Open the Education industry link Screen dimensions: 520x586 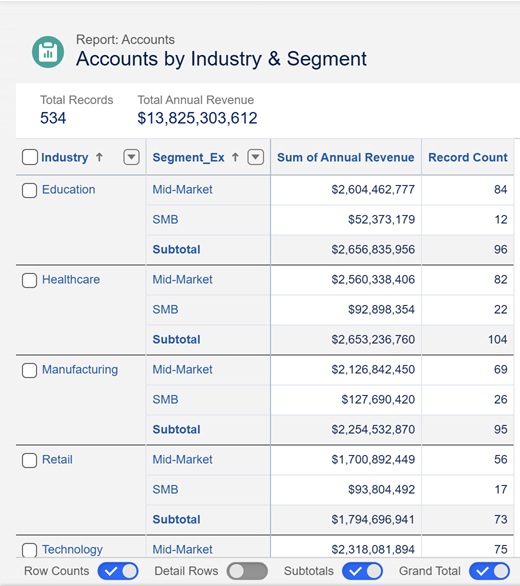(68, 189)
